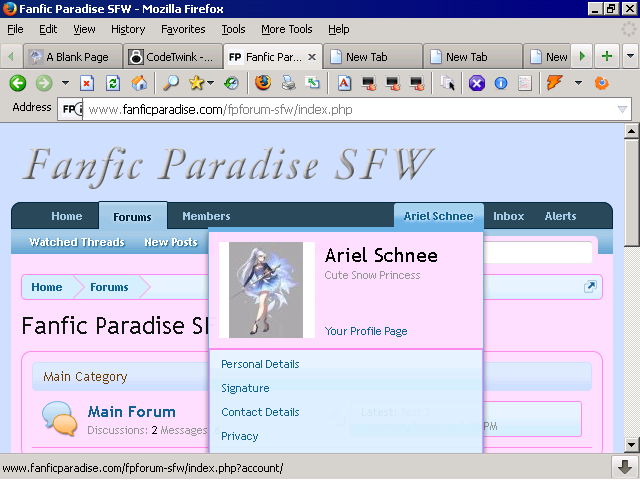This screenshot has width=640, height=480.
Task: Click the blue info circle icon
Action: pos(501,83)
